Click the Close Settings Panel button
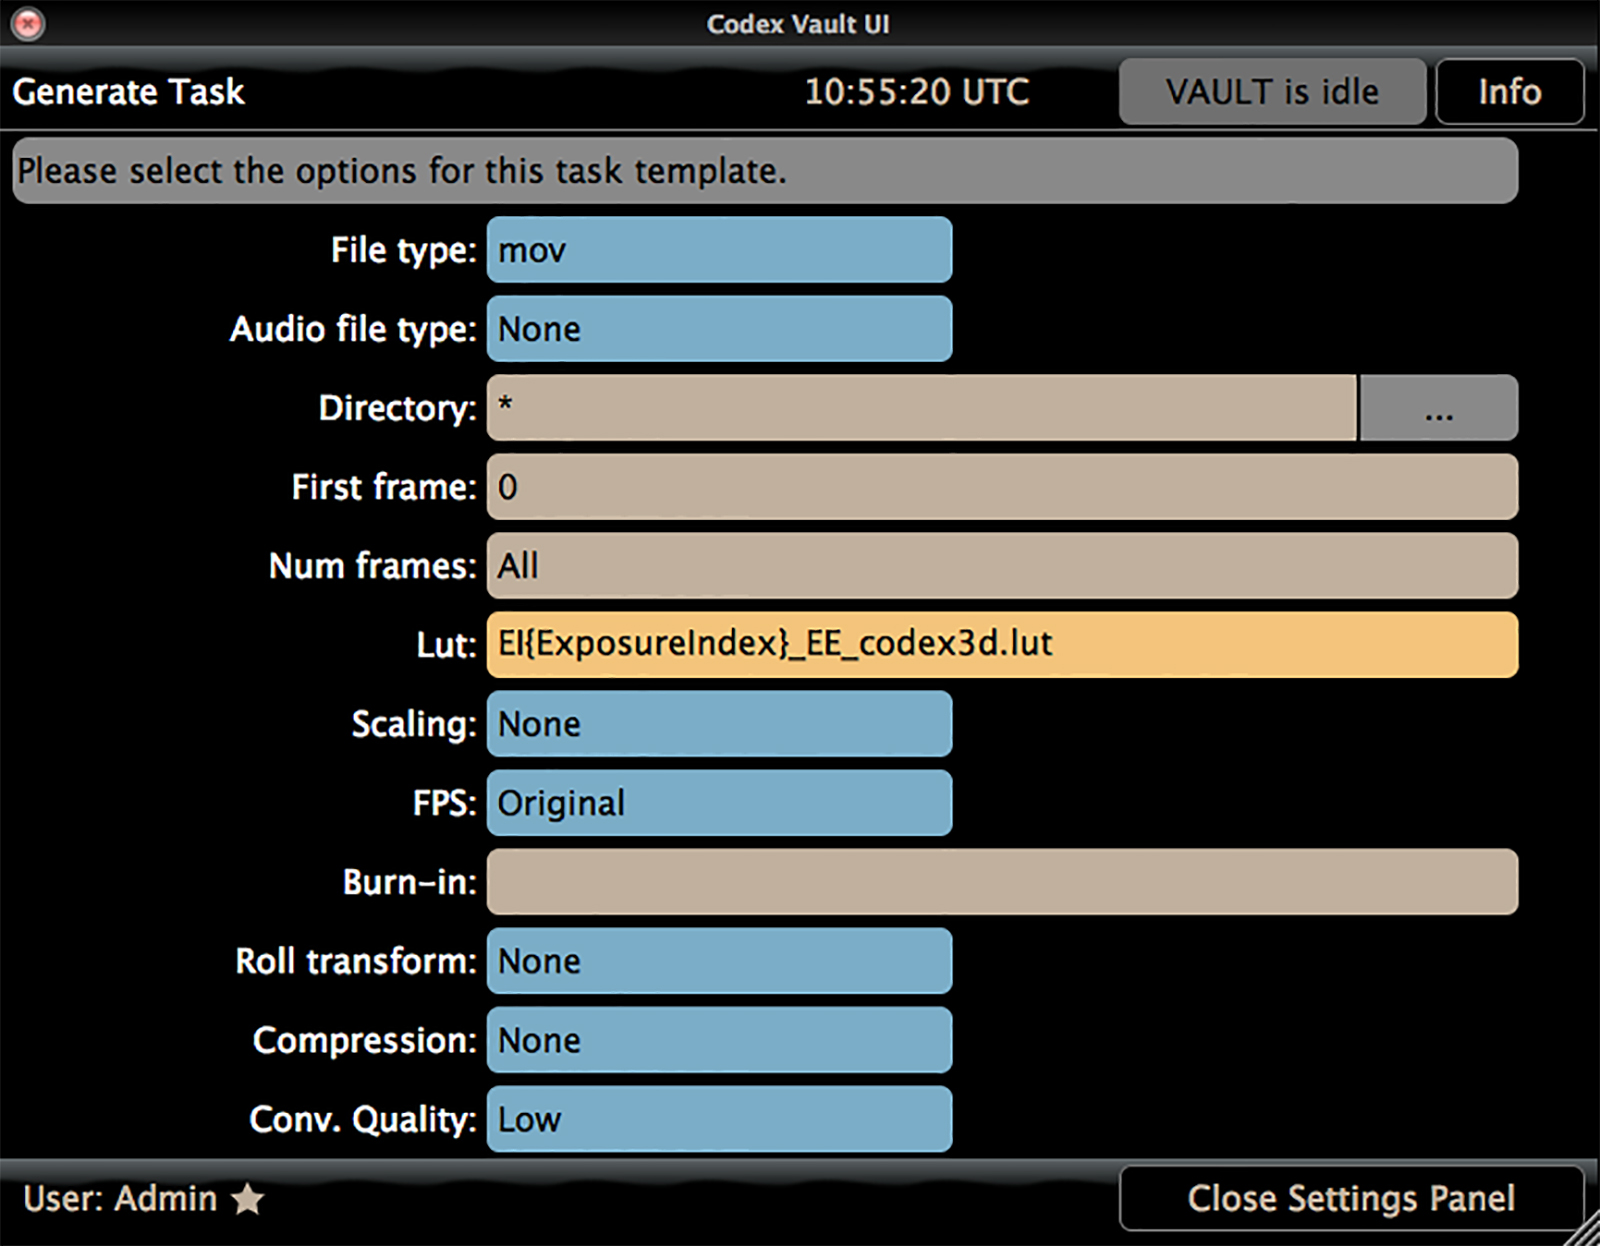The height and width of the screenshot is (1246, 1600). click(1351, 1198)
